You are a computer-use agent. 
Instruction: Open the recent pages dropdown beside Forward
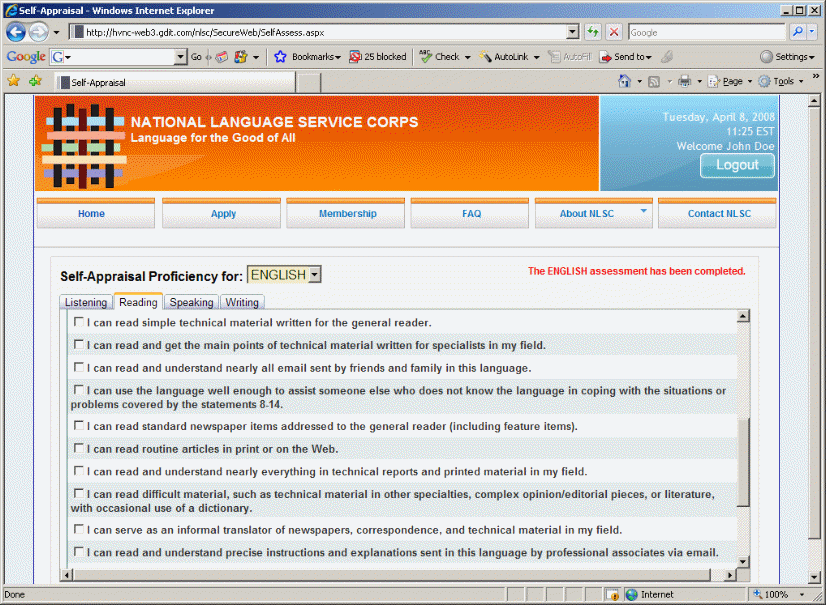click(x=56, y=33)
